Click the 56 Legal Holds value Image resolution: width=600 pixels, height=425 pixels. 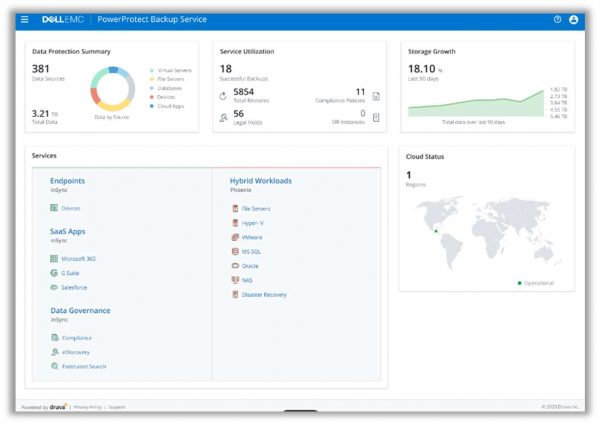(x=238, y=114)
